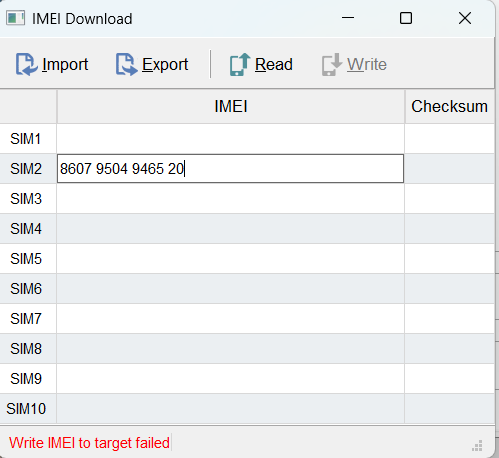The height and width of the screenshot is (458, 499).
Task: Select the SIM7 row header
Action: [x=28, y=319]
